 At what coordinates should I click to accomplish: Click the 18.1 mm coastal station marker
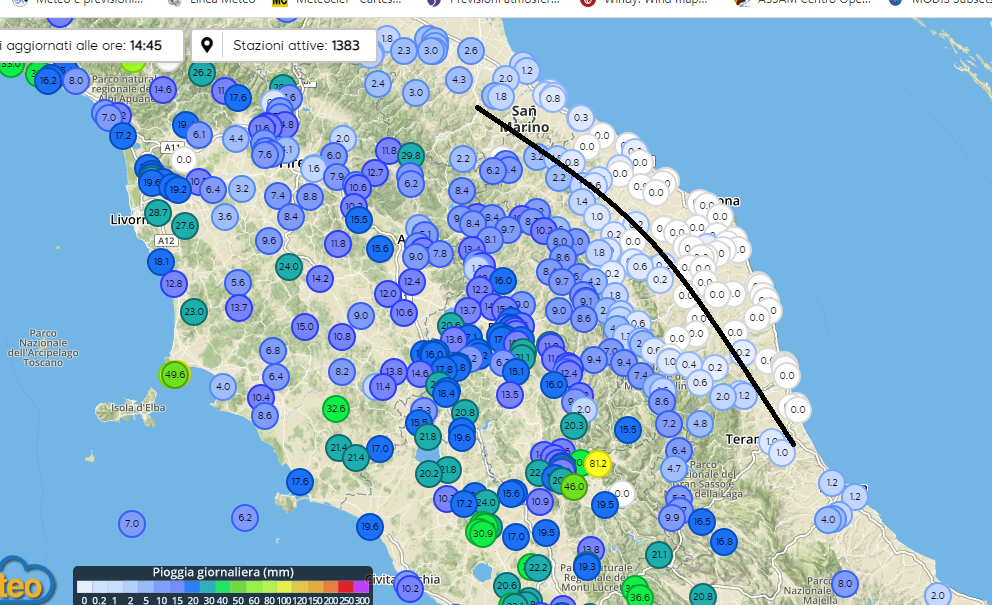click(x=161, y=262)
